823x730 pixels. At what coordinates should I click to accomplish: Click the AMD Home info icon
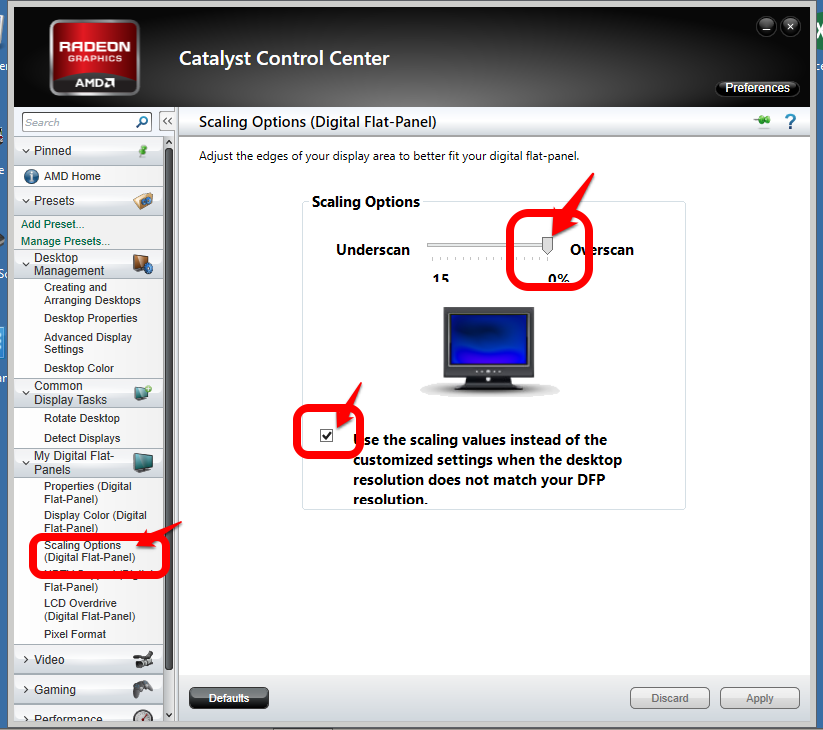pyautogui.click(x=31, y=176)
